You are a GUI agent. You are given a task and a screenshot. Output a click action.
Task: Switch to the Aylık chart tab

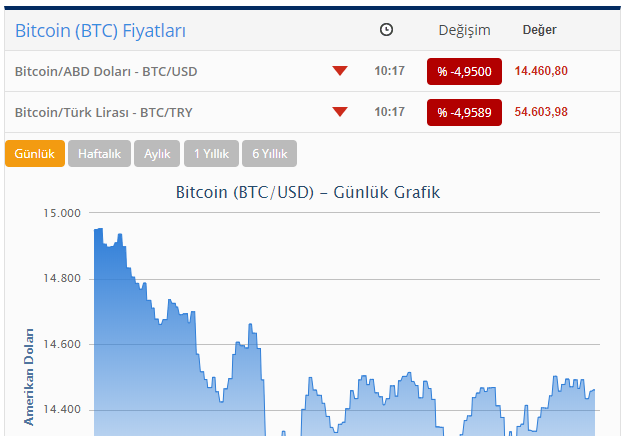[157, 153]
